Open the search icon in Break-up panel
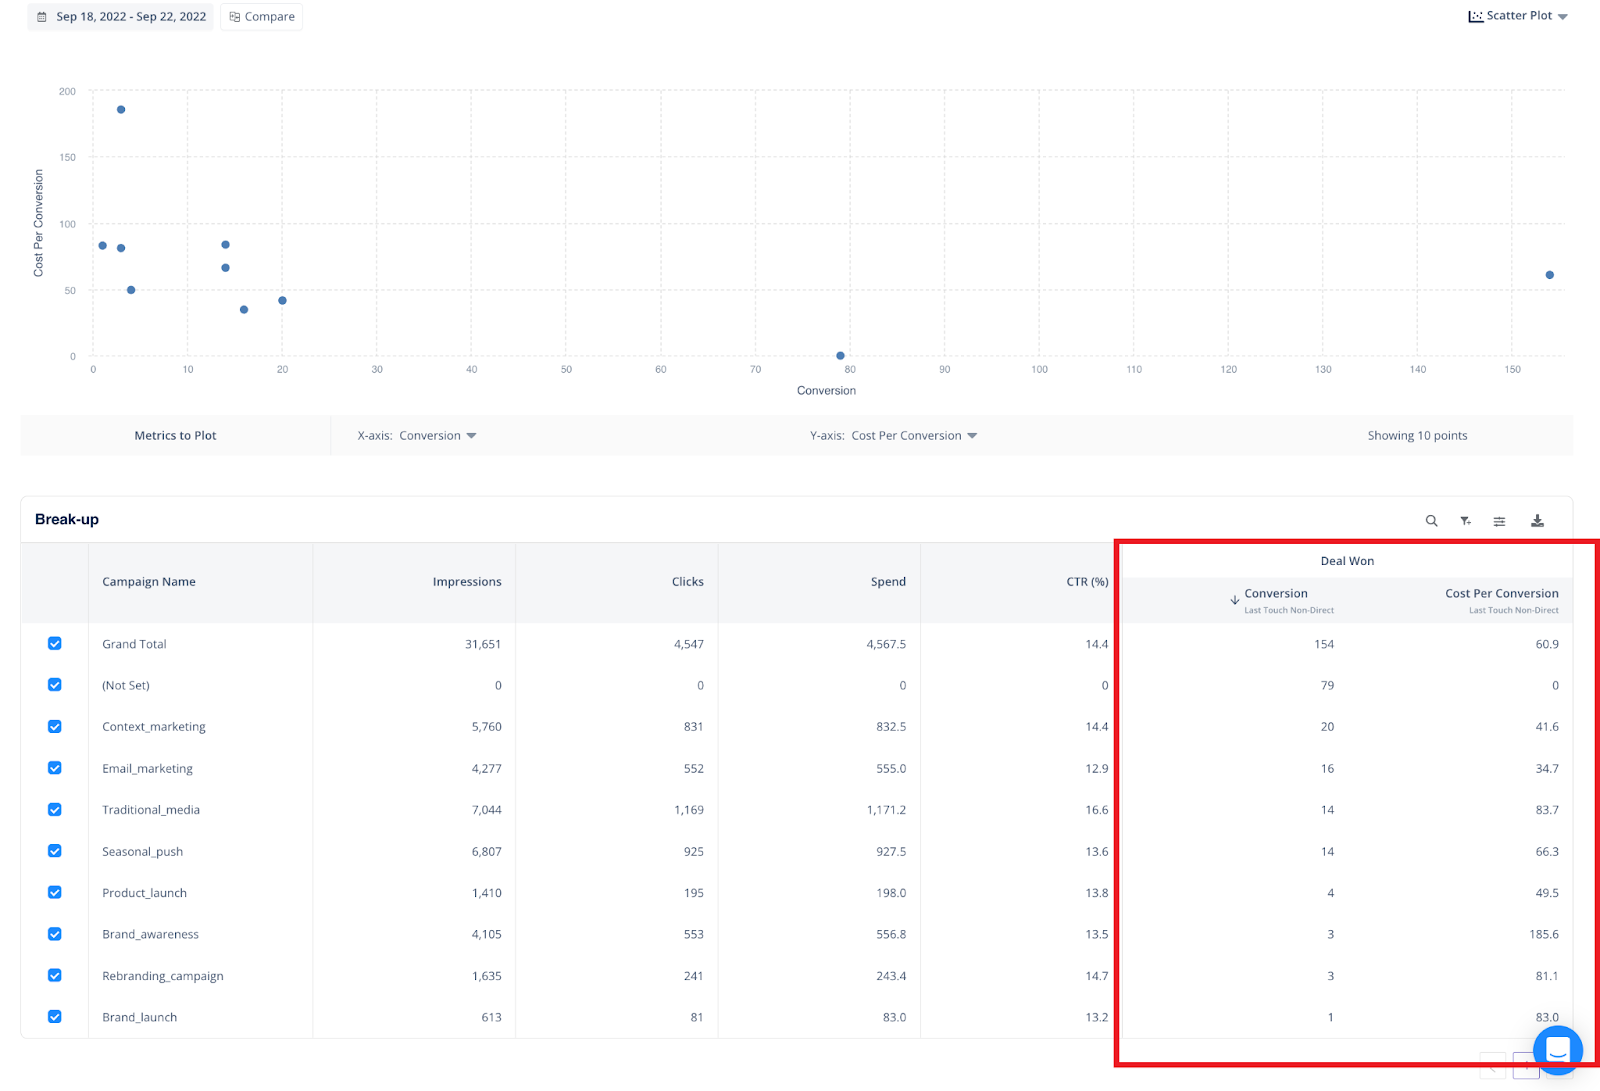1600x1091 pixels. (1431, 521)
